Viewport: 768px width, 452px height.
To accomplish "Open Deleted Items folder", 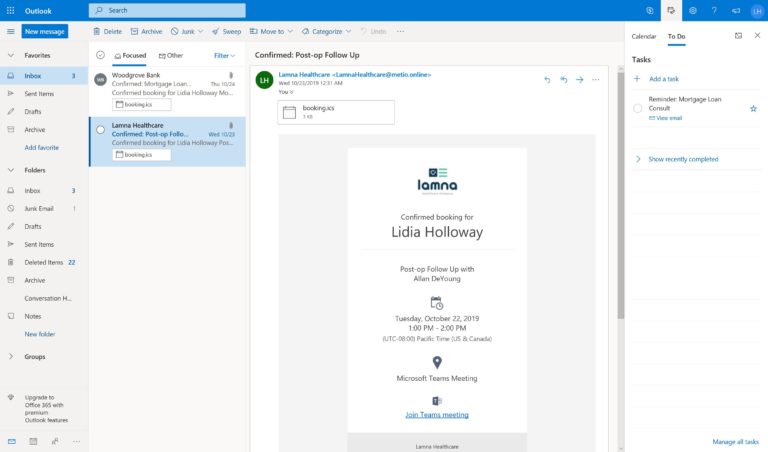I will (x=44, y=262).
